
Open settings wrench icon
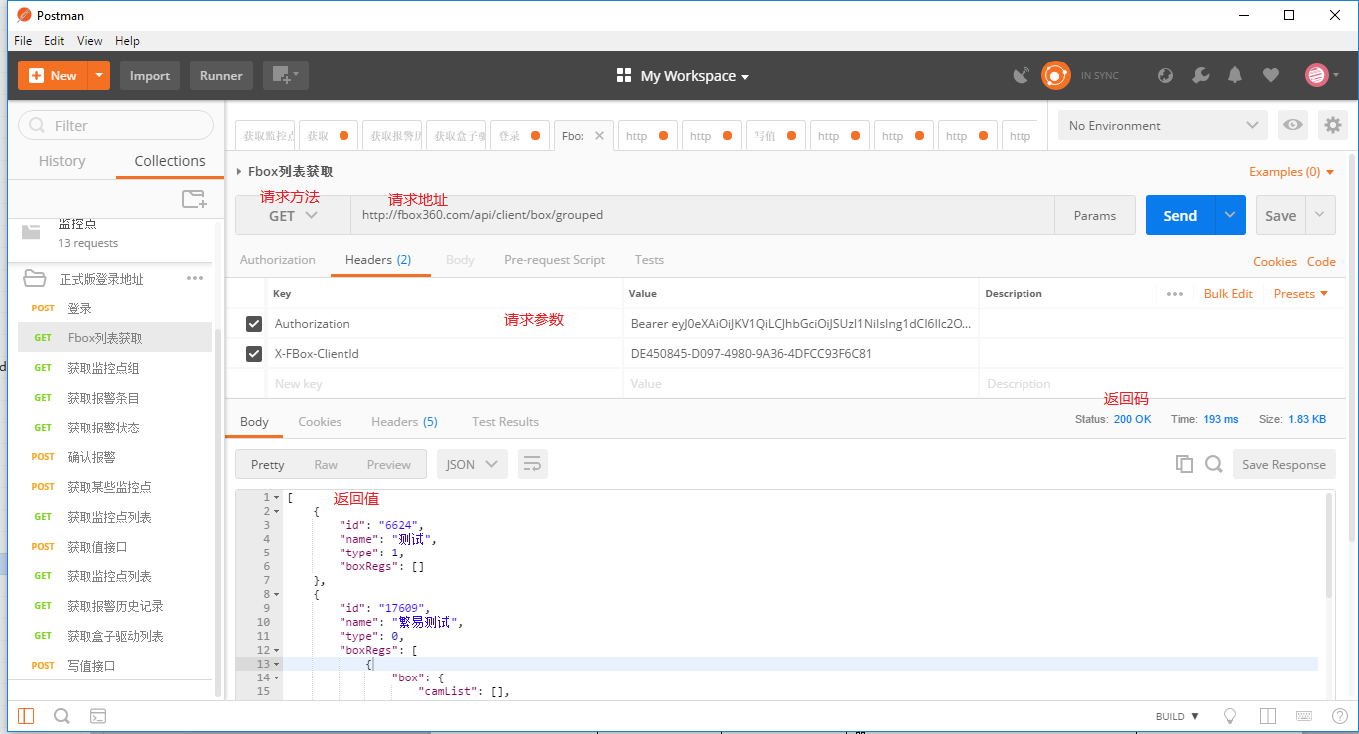(x=1201, y=75)
